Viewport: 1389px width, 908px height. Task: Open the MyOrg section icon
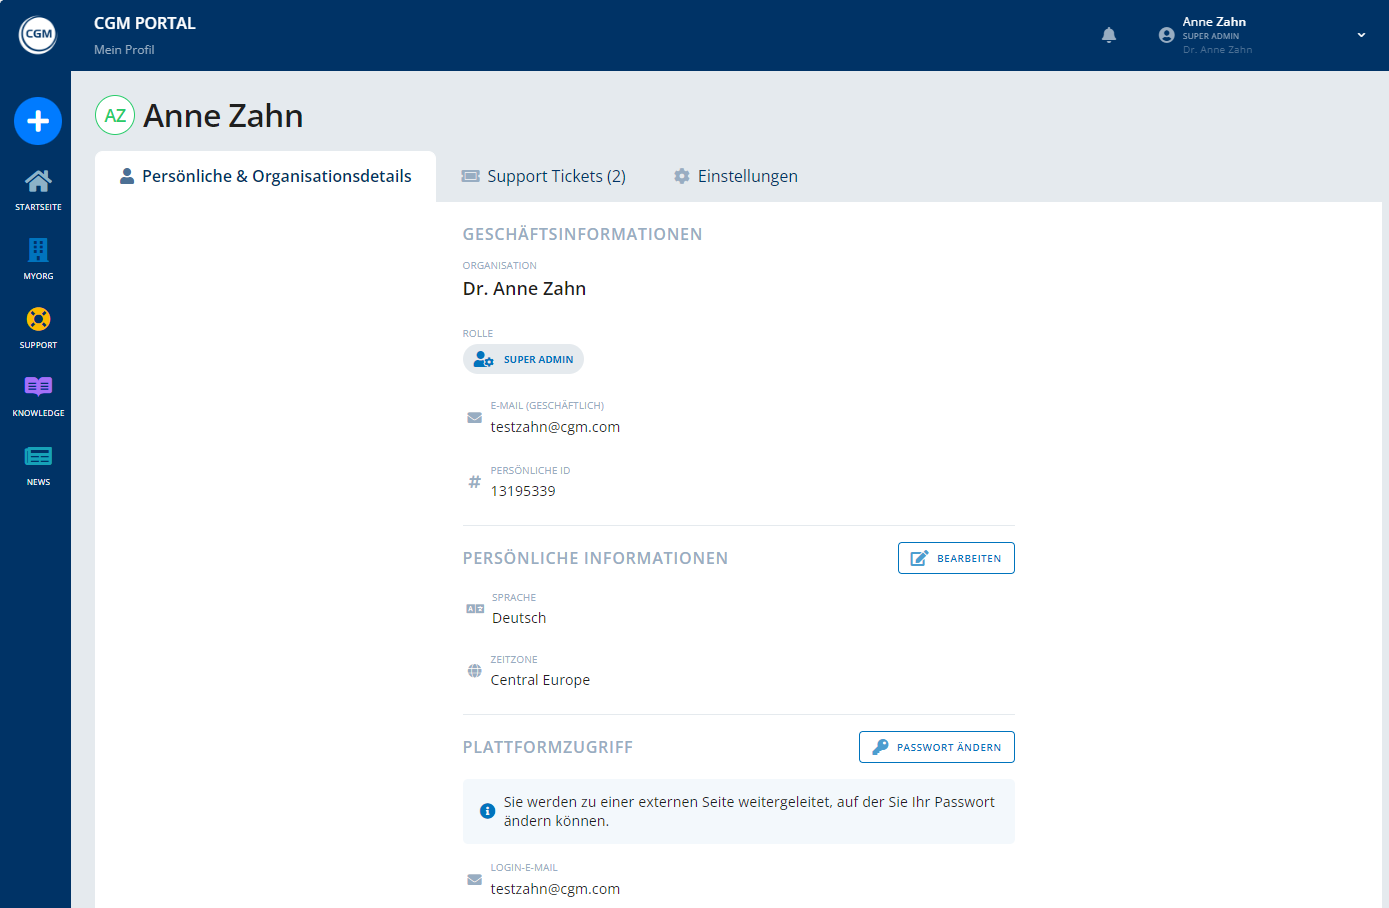[37, 252]
